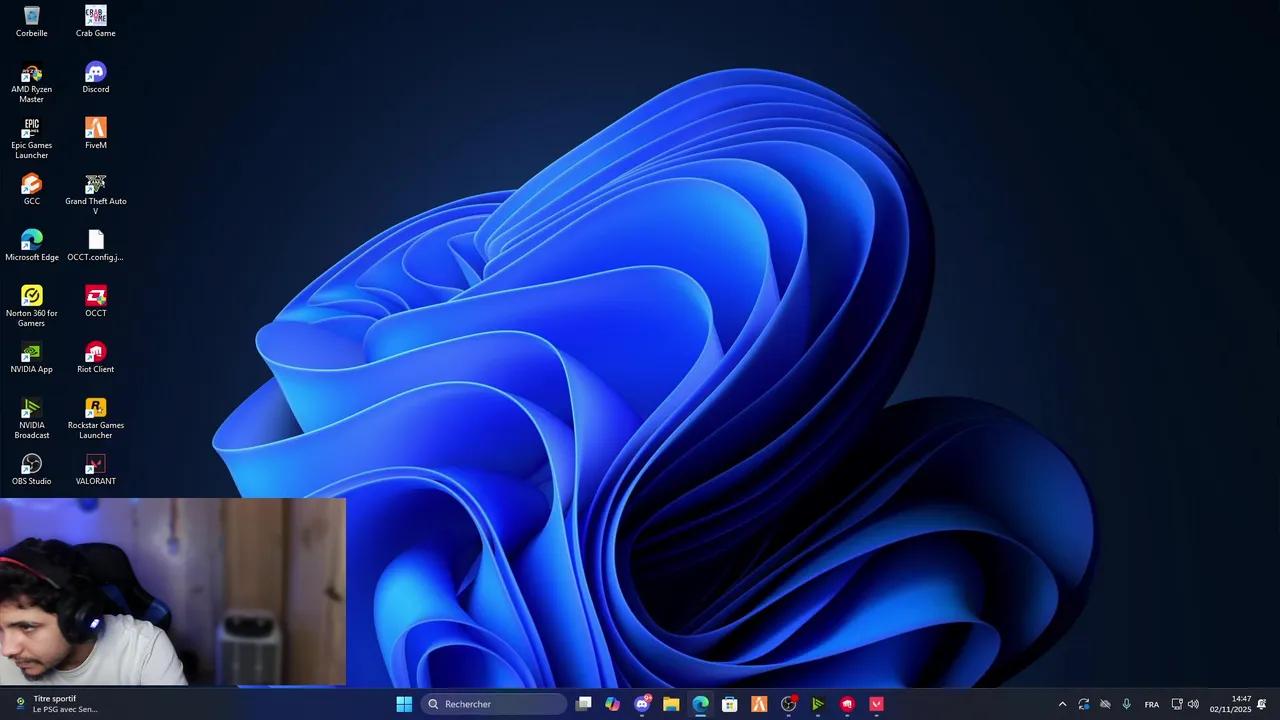Select the Crab Game desktop shortcut

(x=95, y=17)
